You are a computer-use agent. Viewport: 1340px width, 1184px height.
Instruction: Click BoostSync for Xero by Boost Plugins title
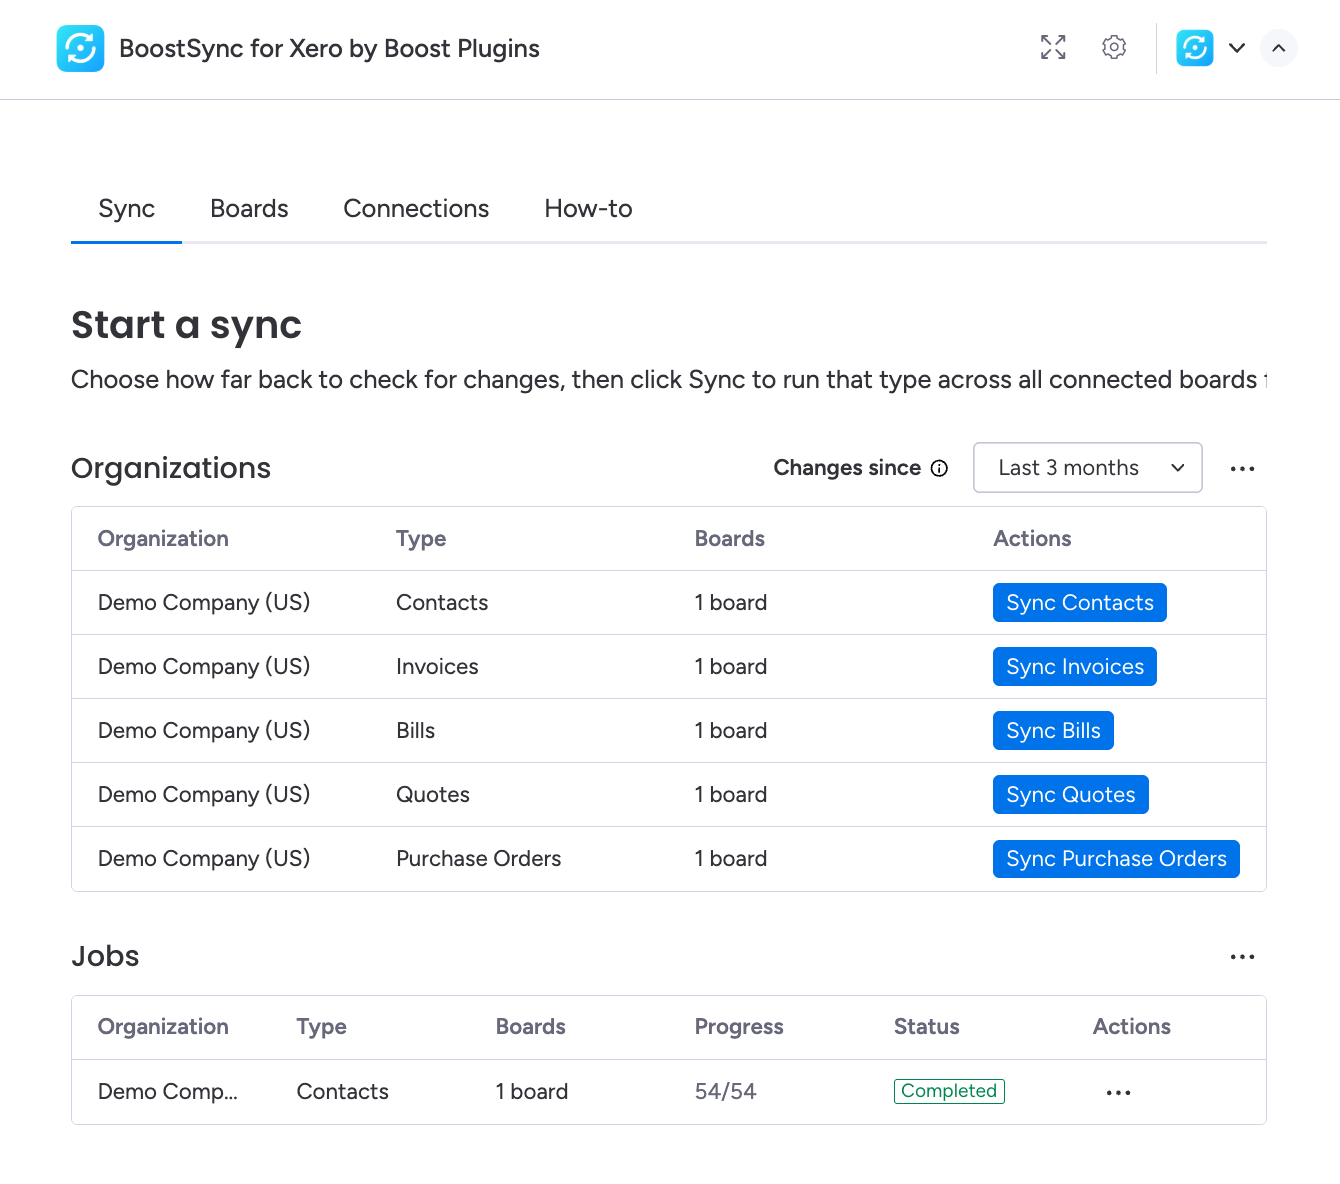(x=329, y=48)
